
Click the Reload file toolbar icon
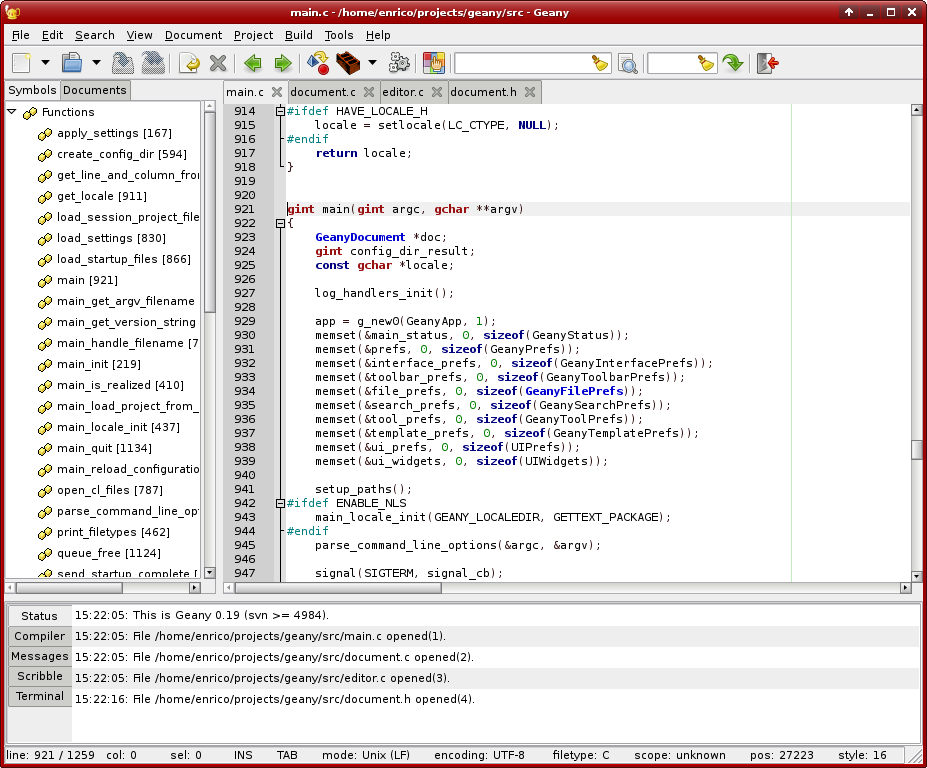[188, 63]
